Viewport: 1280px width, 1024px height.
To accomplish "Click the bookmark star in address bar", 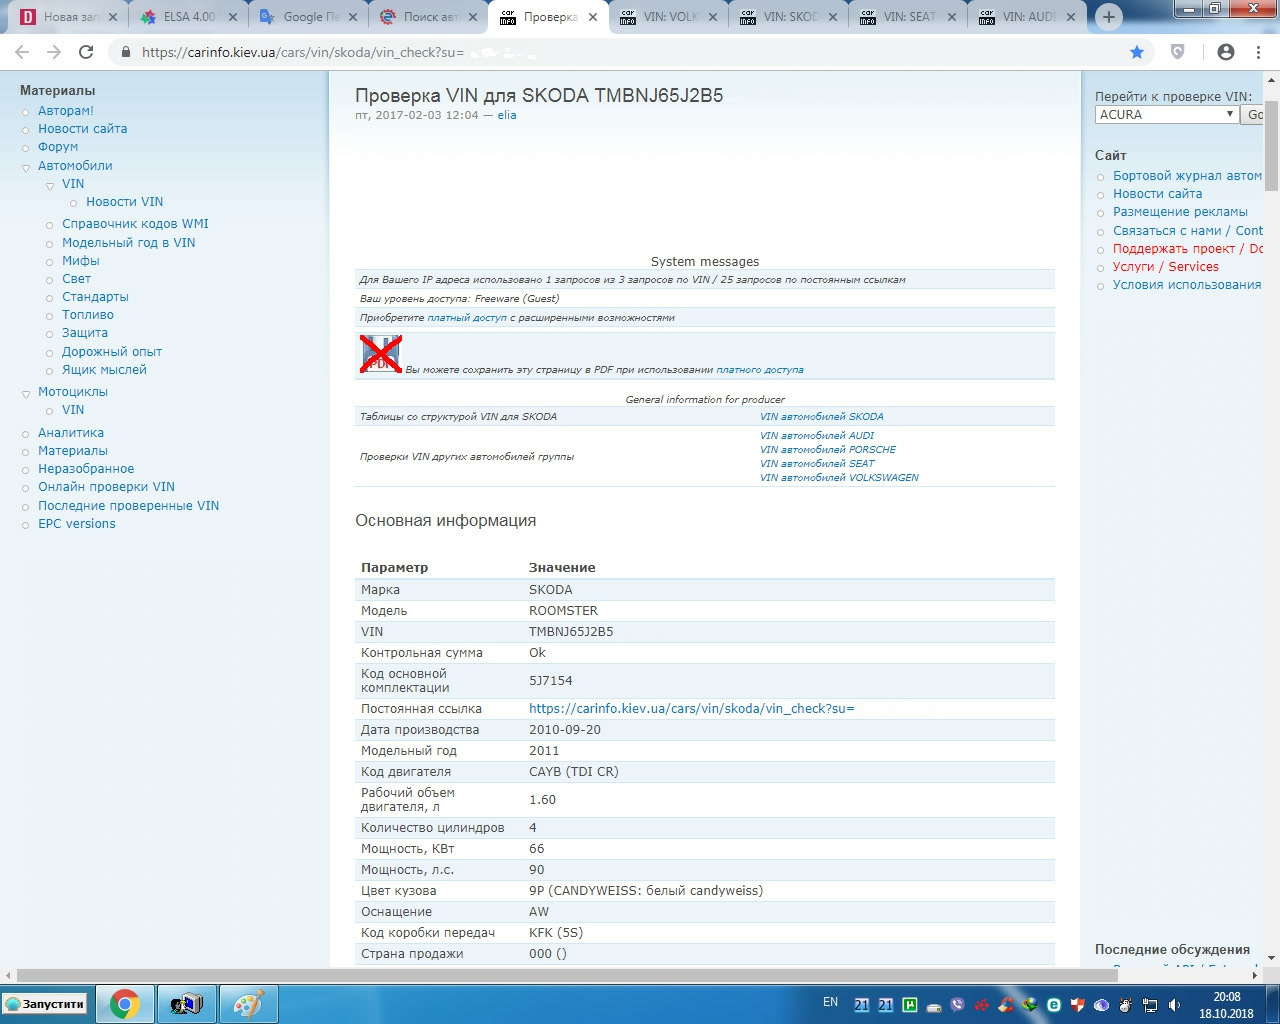I will point(1137,52).
